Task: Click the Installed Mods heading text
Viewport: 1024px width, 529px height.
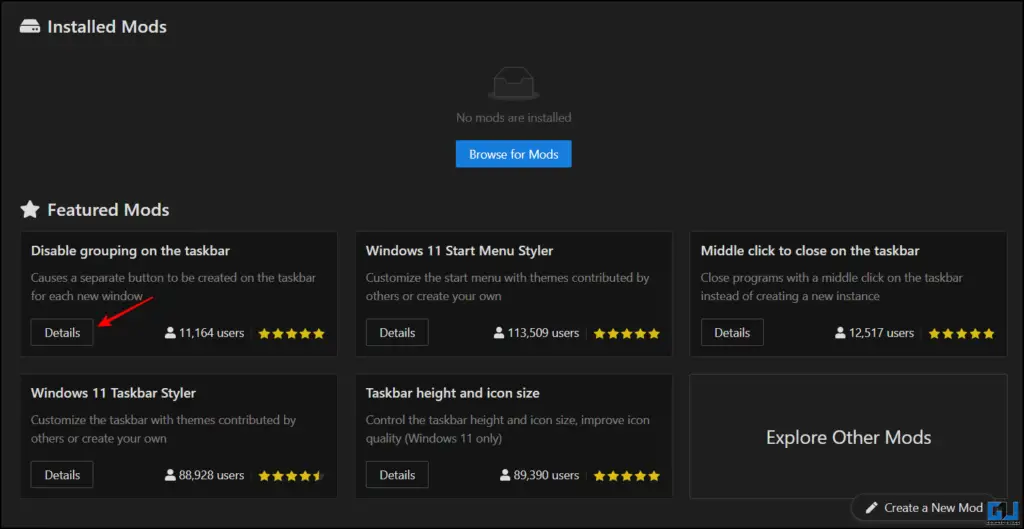Action: point(107,27)
